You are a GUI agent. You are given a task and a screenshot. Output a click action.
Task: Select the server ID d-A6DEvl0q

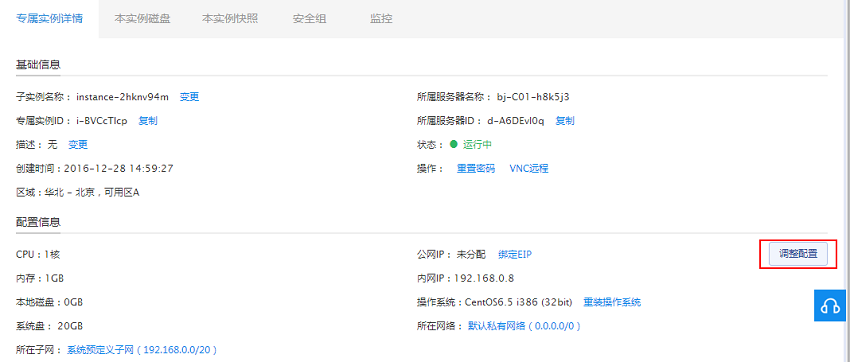coord(516,121)
